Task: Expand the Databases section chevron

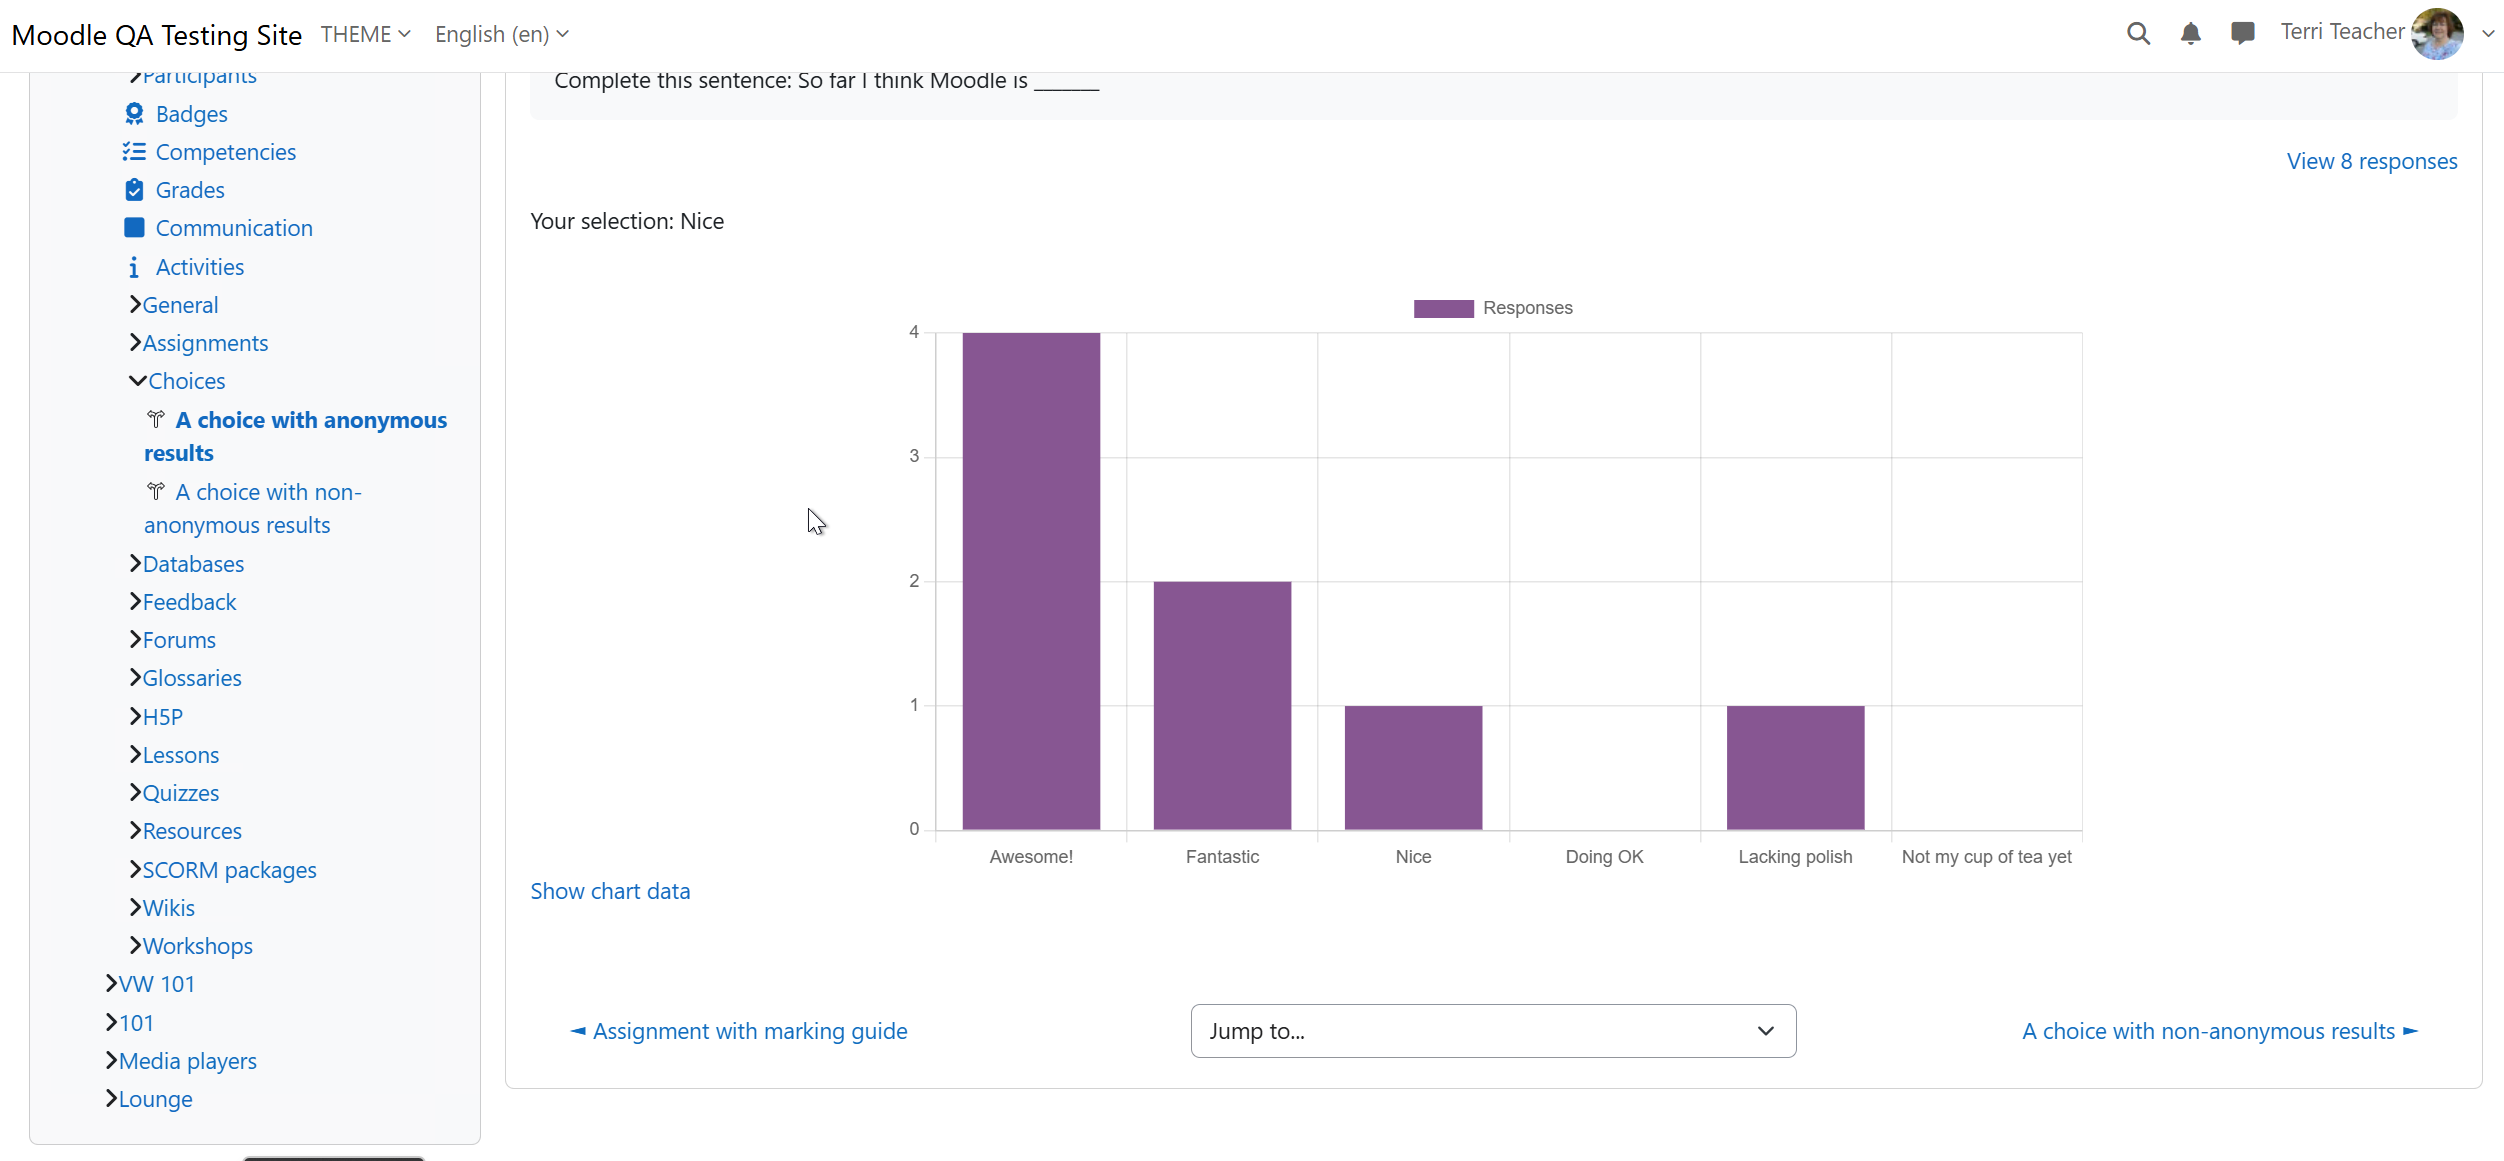Action: click(x=135, y=563)
